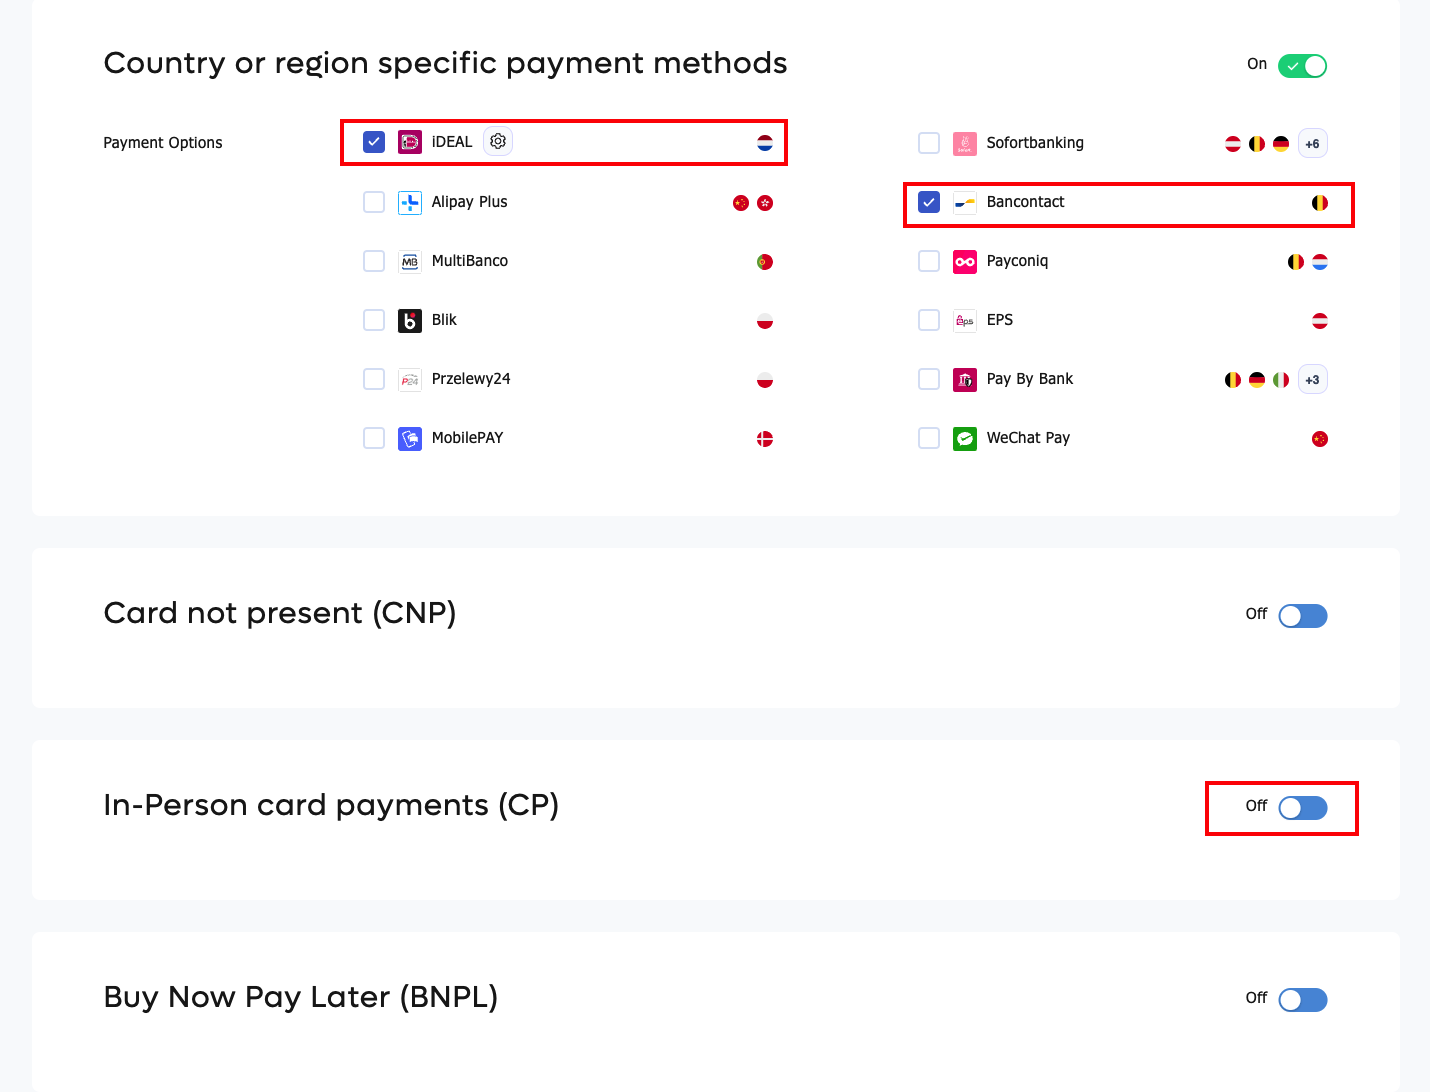
Task: Turn off country specific payment methods toggle
Action: 1302,66
